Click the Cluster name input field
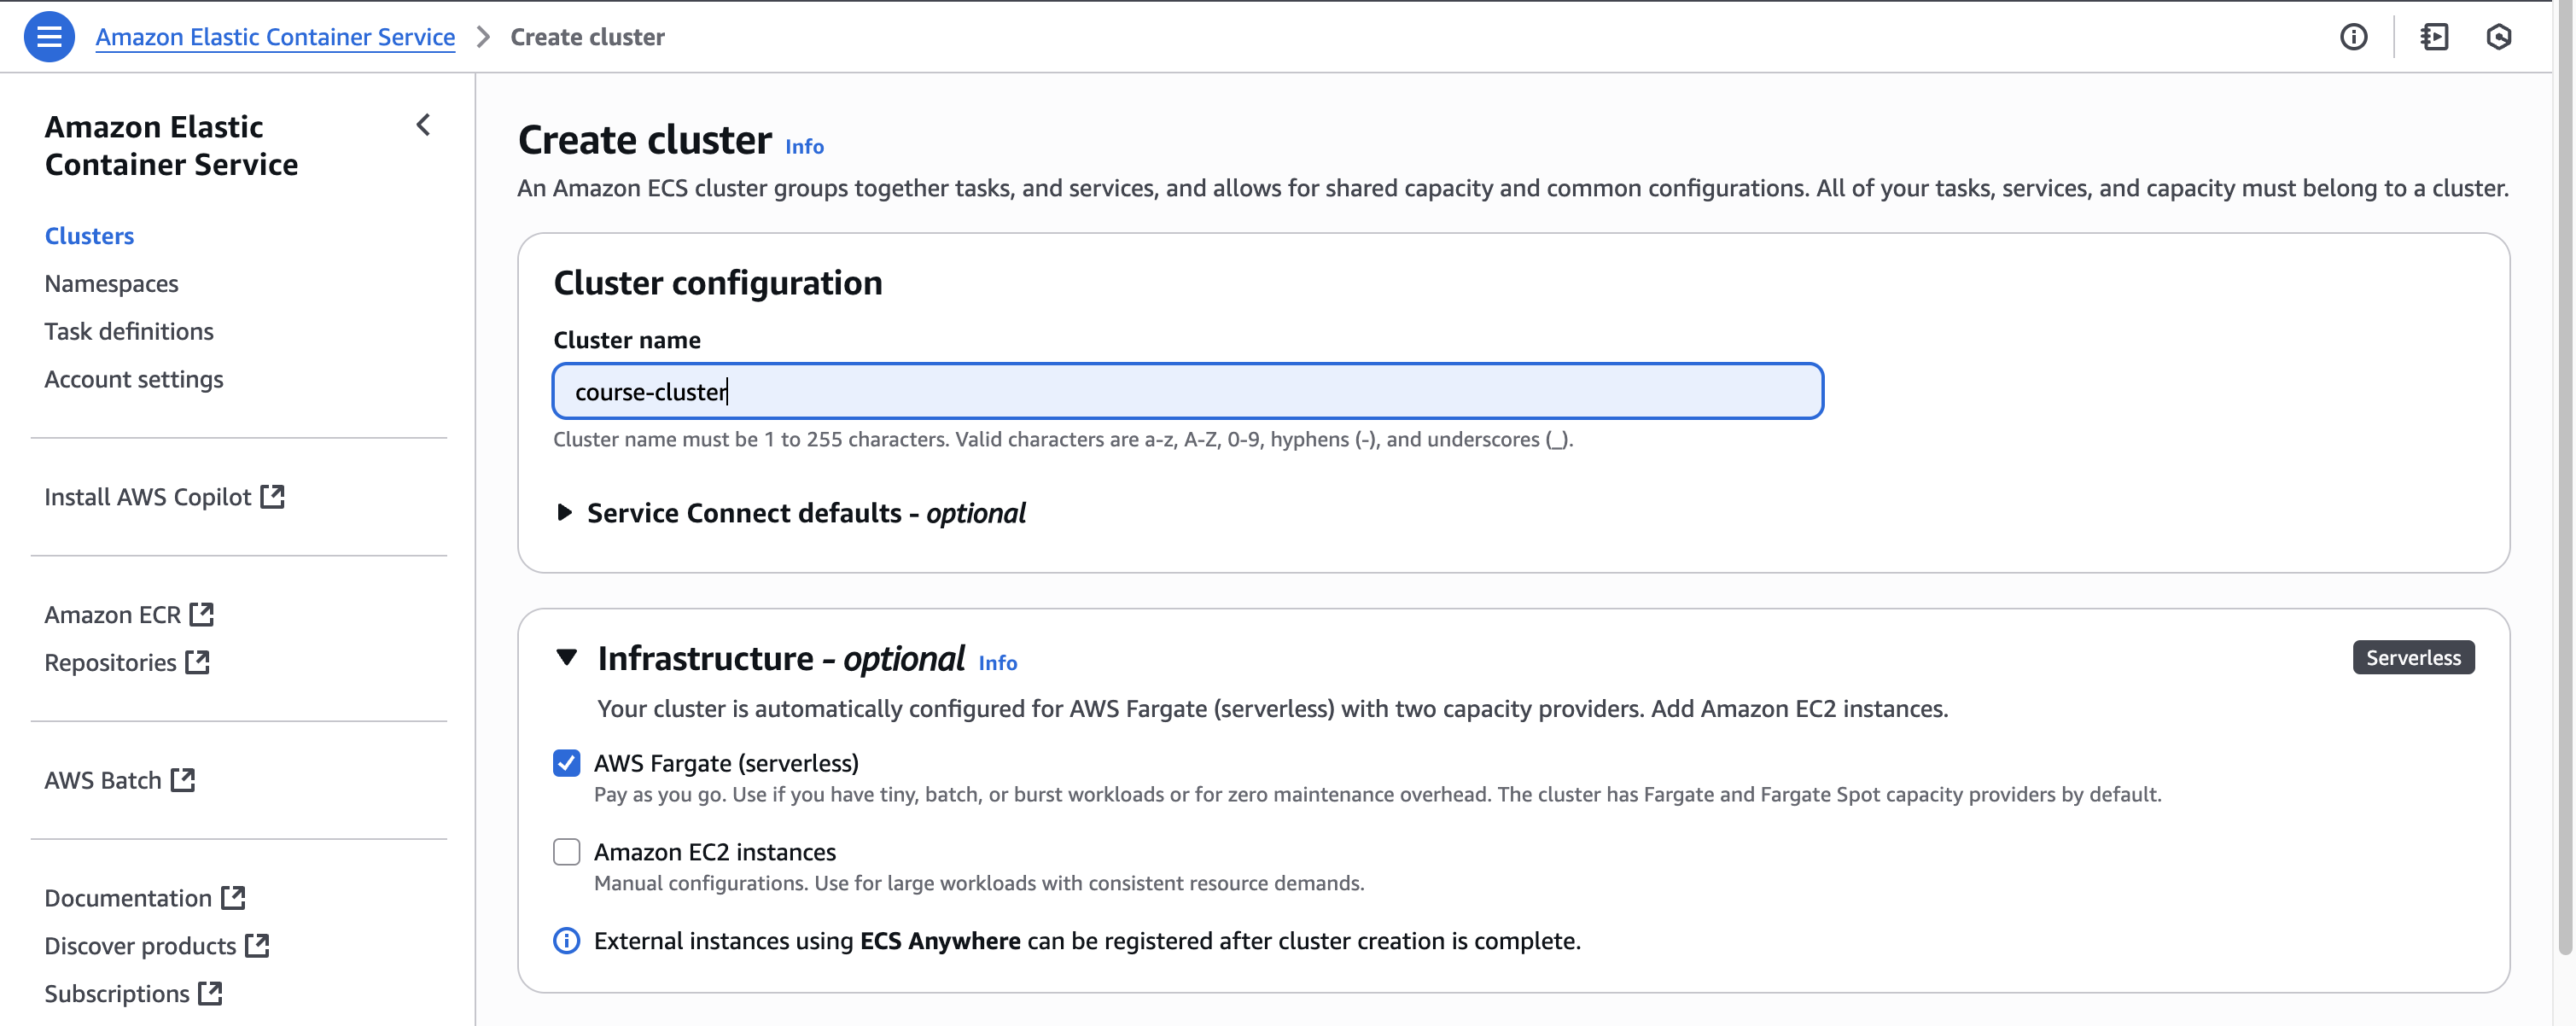The image size is (2576, 1026). click(x=1187, y=391)
